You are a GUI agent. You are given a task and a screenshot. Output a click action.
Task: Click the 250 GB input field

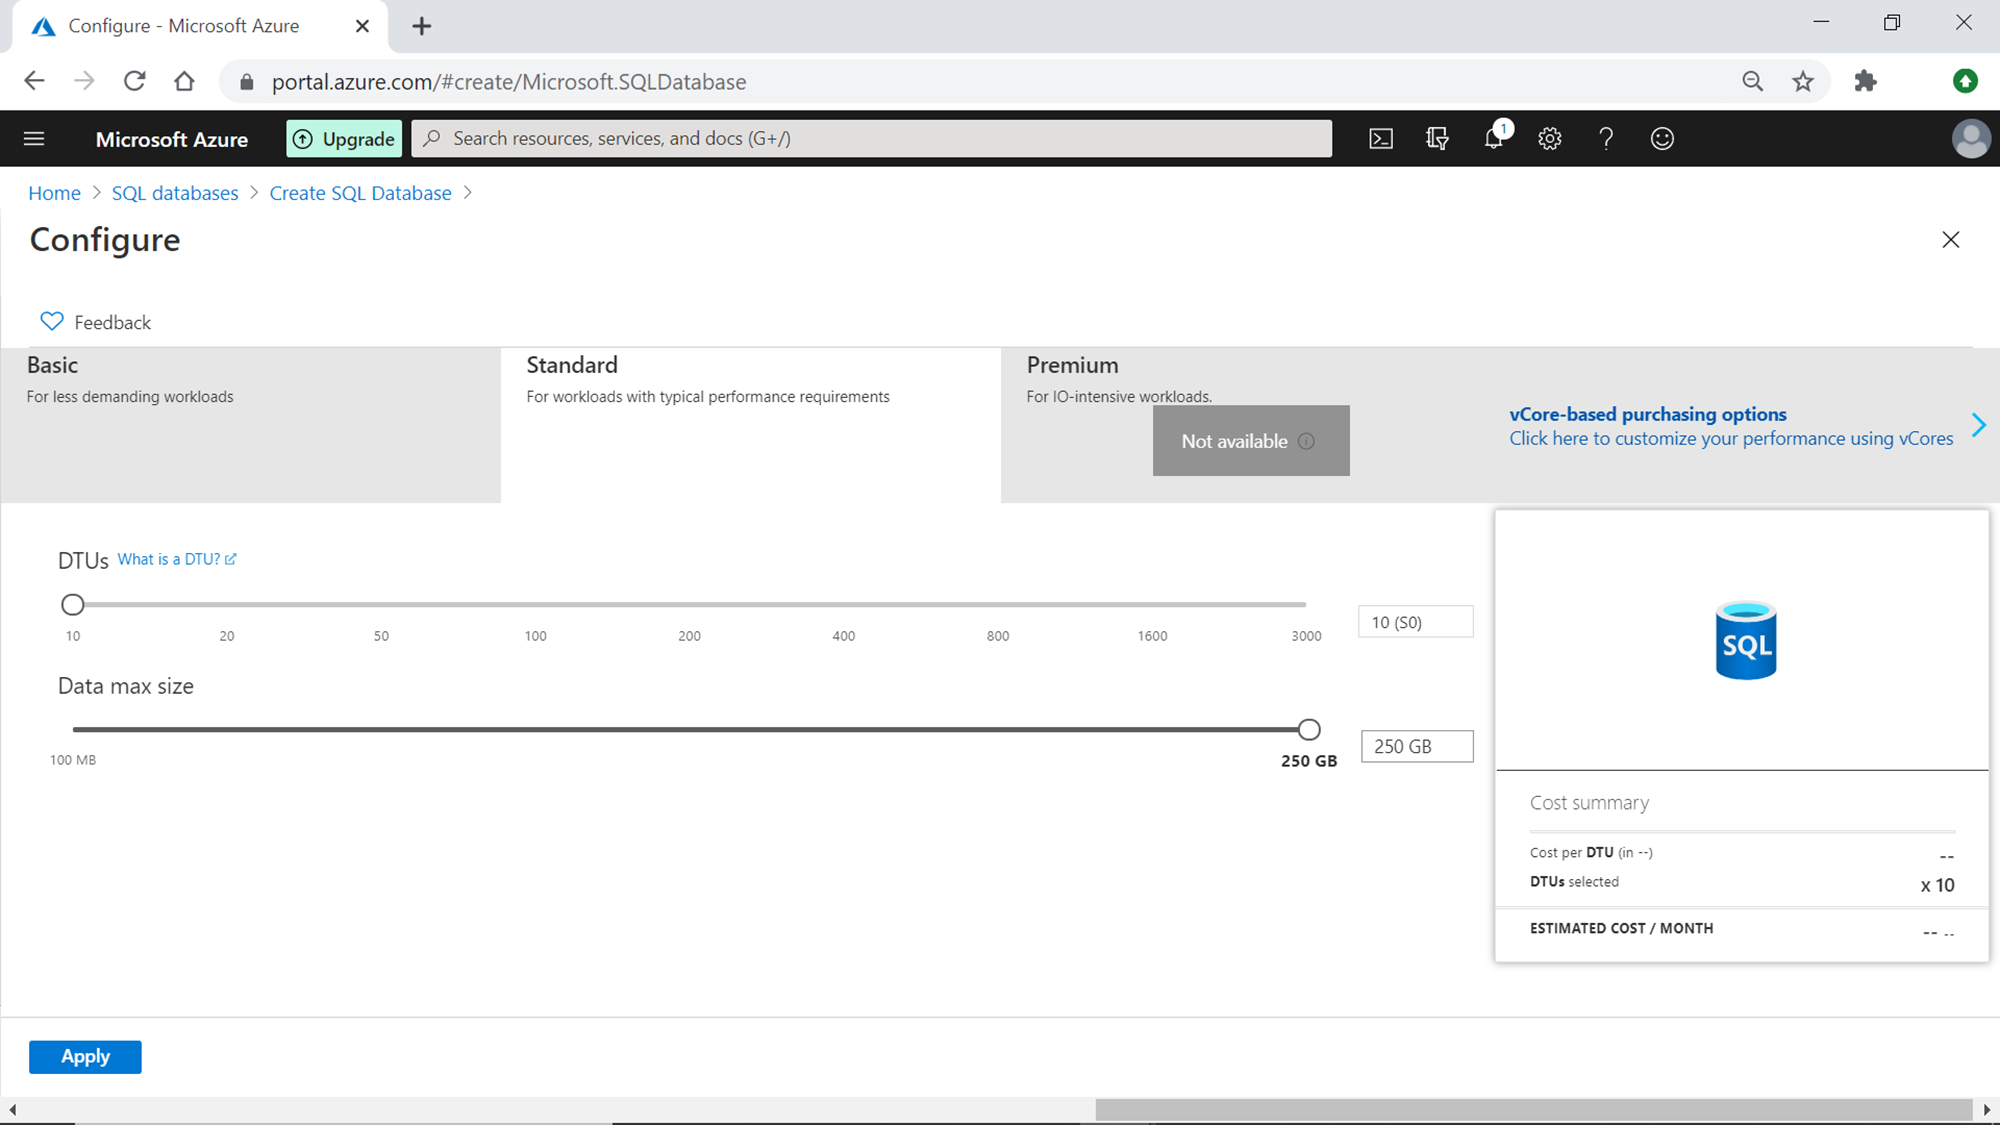1416,747
